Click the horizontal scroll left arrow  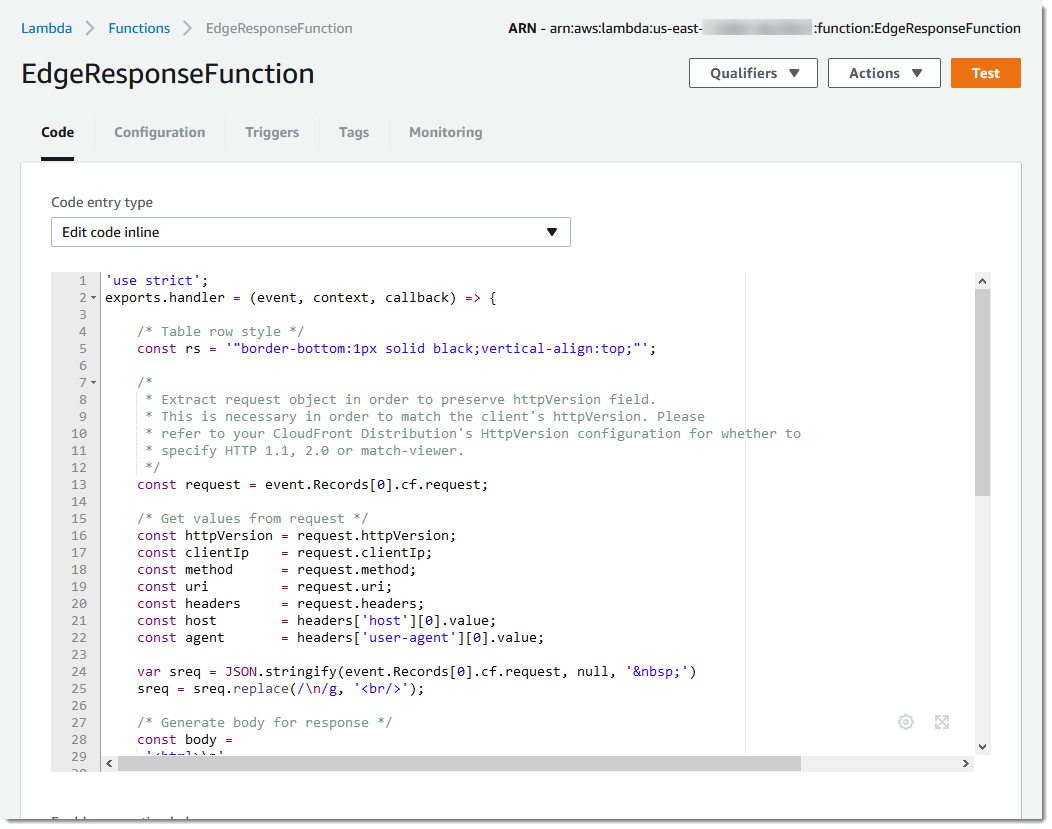point(109,763)
